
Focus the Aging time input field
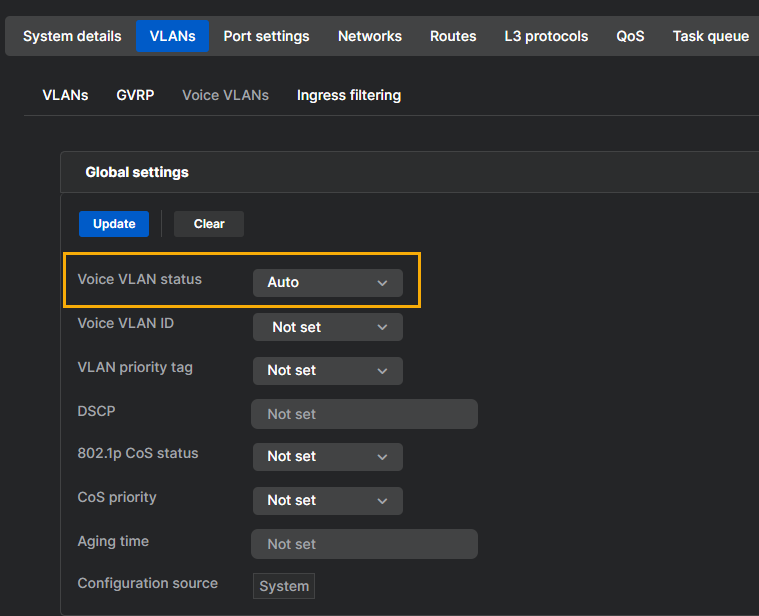point(364,544)
